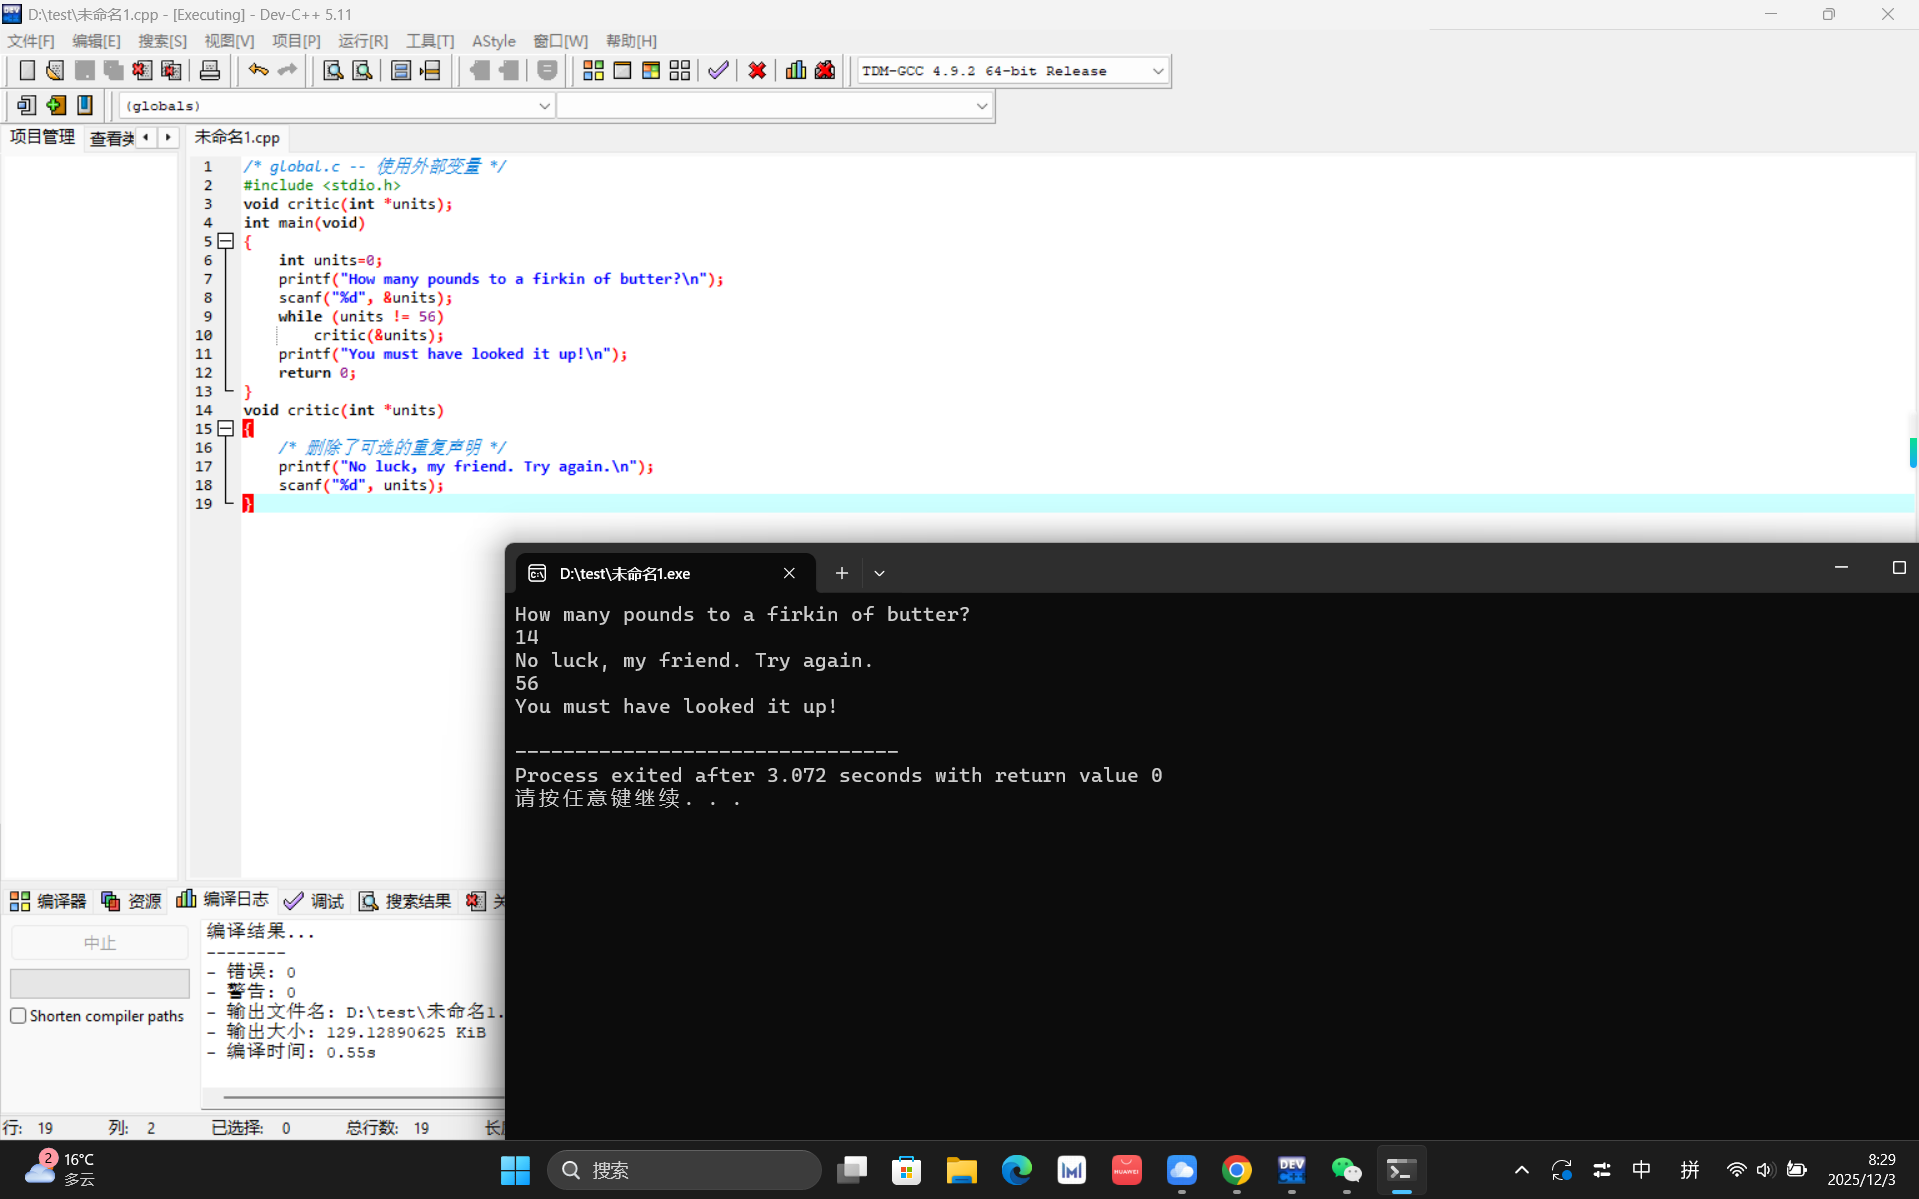Collapse the main function fold at line 5
1919x1199 pixels.
coord(226,241)
